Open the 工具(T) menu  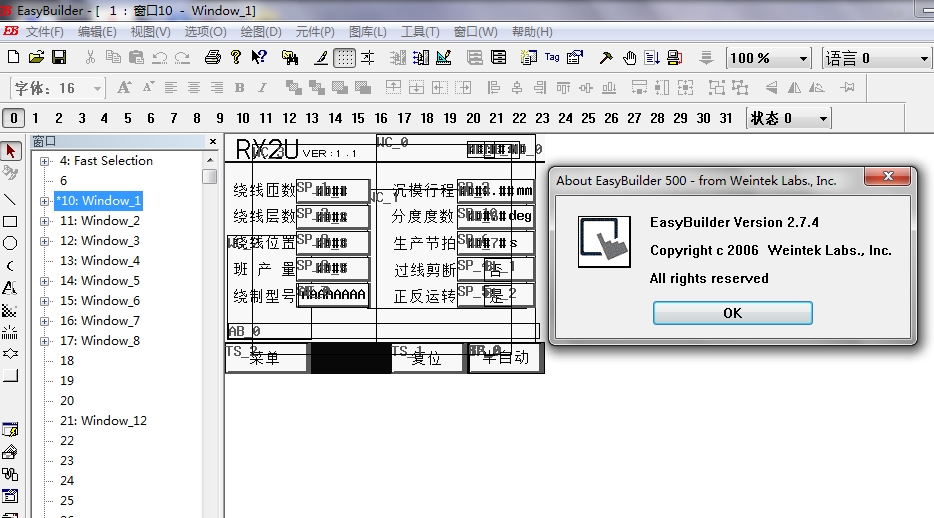click(x=420, y=32)
